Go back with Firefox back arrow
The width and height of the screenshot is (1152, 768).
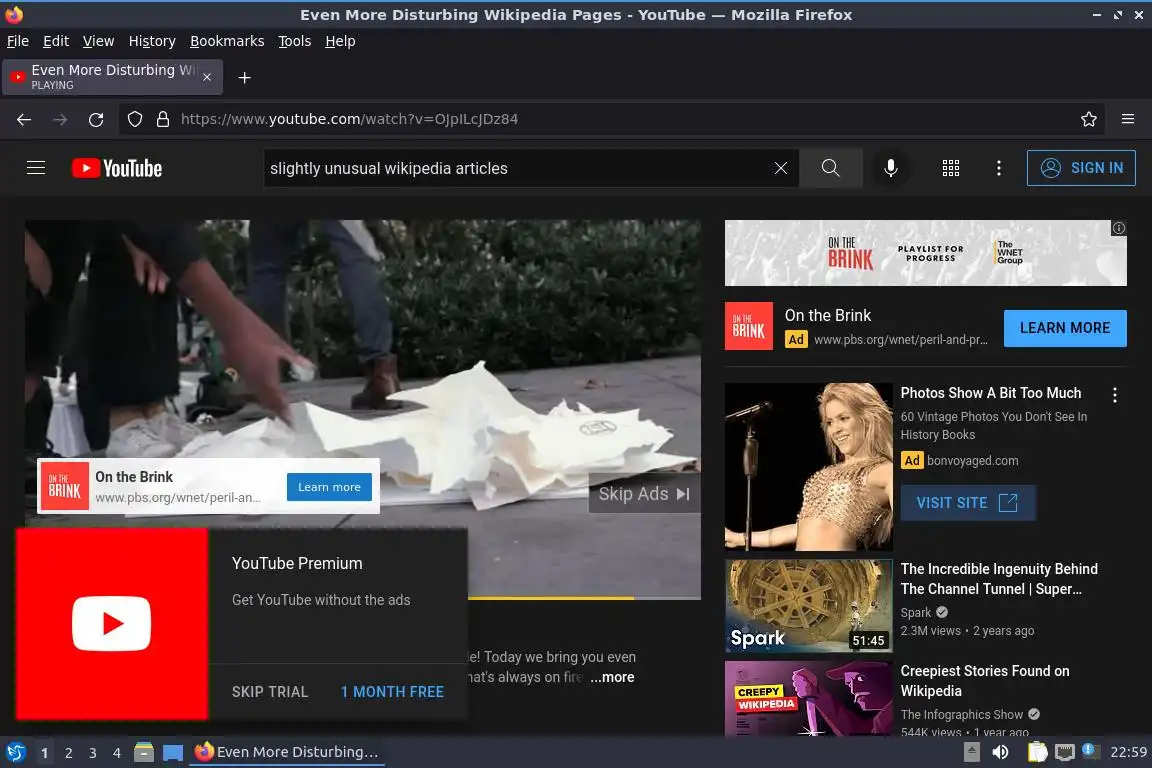click(24, 119)
